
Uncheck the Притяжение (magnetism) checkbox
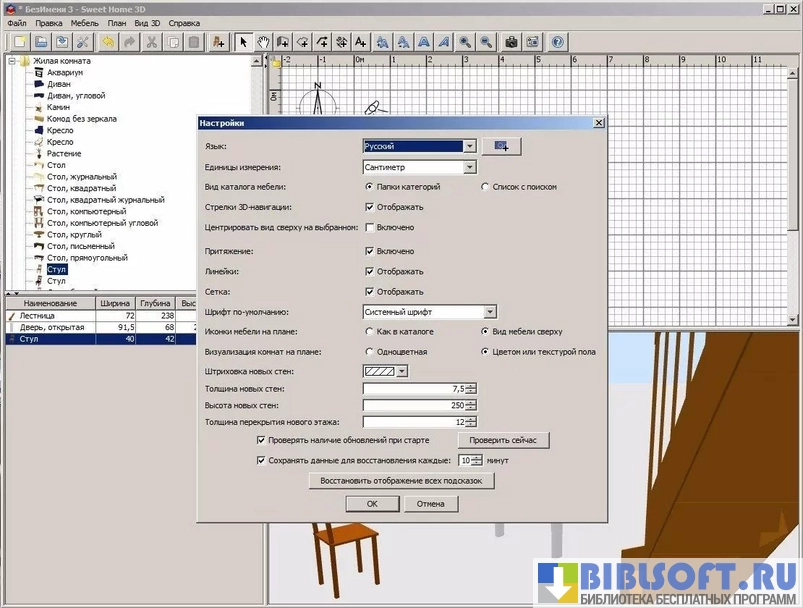(370, 251)
